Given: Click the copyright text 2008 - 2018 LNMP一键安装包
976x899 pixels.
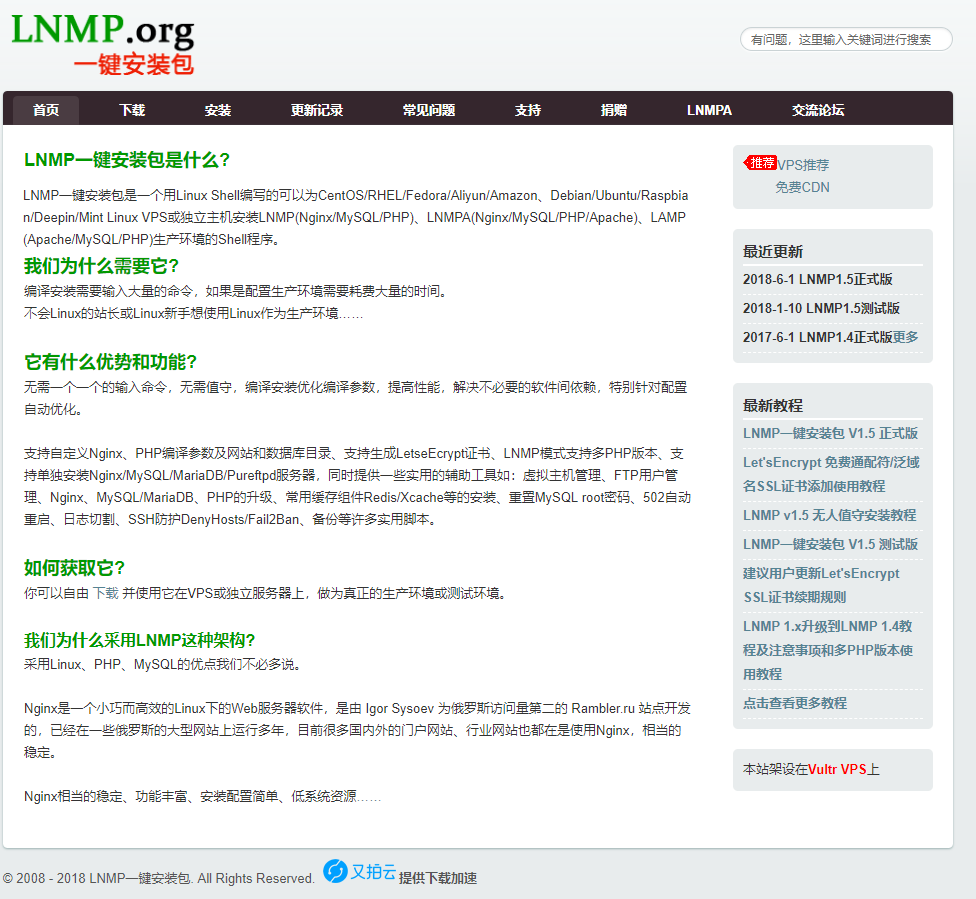Looking at the screenshot, I should 159,878.
